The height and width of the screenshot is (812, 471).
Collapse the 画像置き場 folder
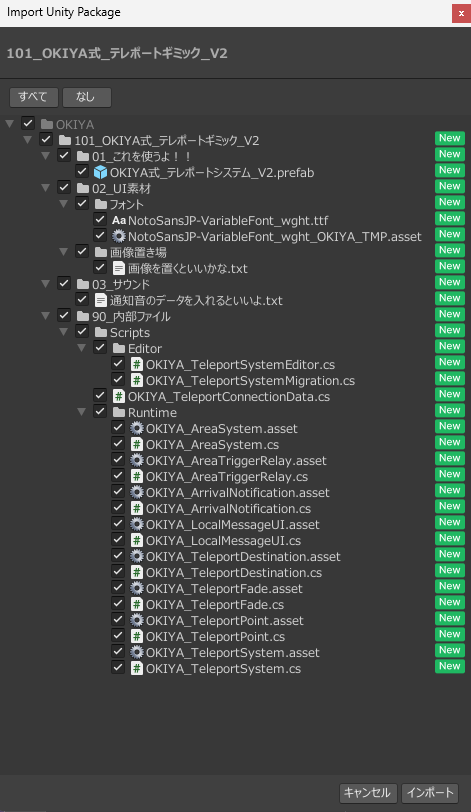(x=64, y=252)
